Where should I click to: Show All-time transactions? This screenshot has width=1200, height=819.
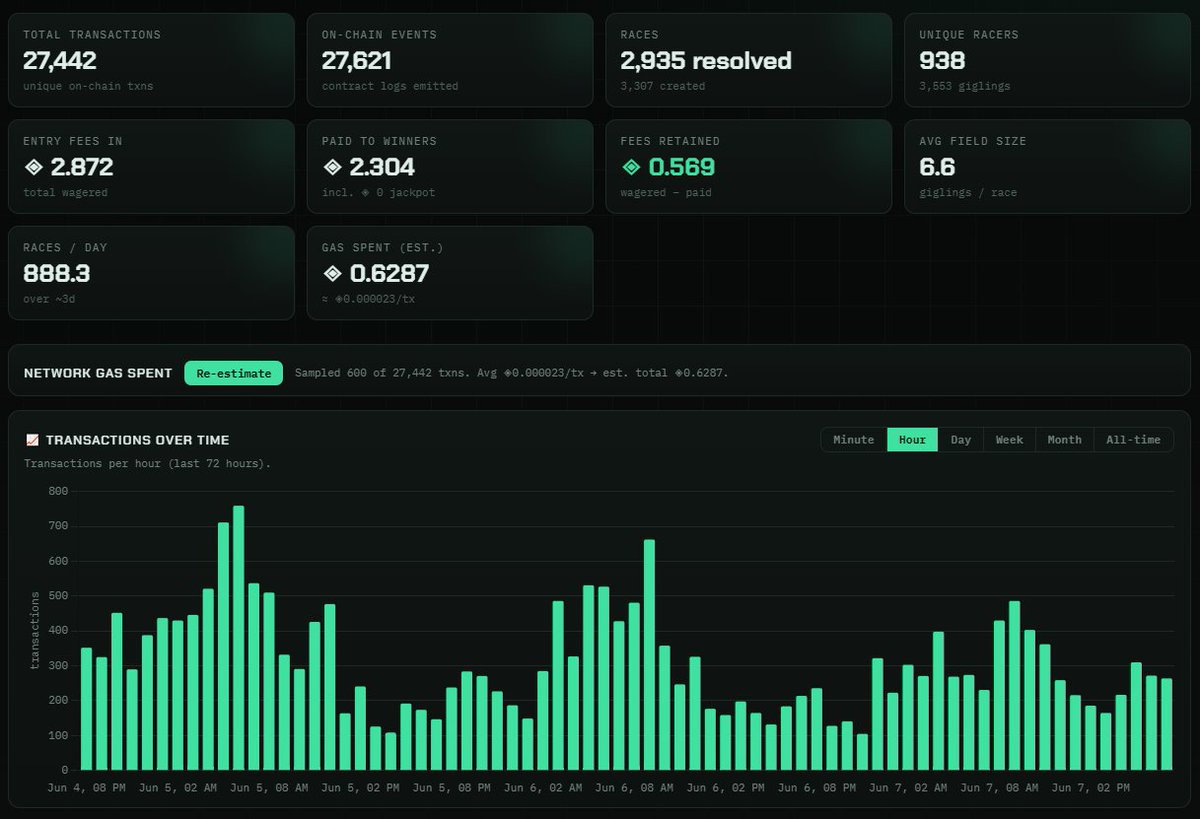click(1133, 440)
